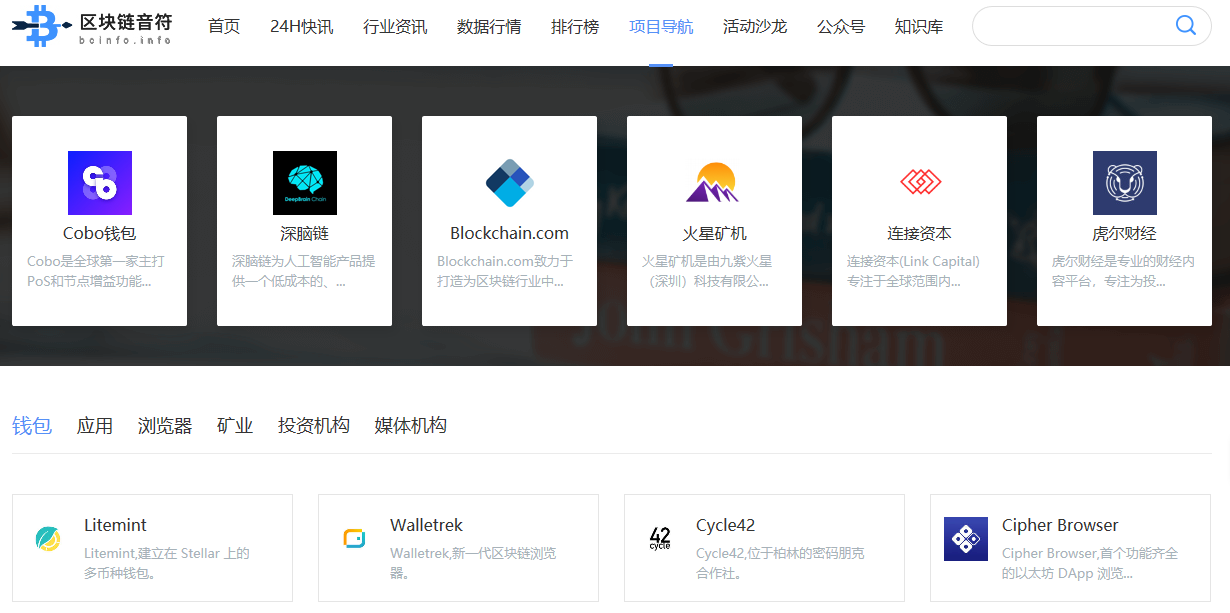Click description '虎尔财经是专业的财经内'
The image size is (1230, 613).
(x=1124, y=262)
